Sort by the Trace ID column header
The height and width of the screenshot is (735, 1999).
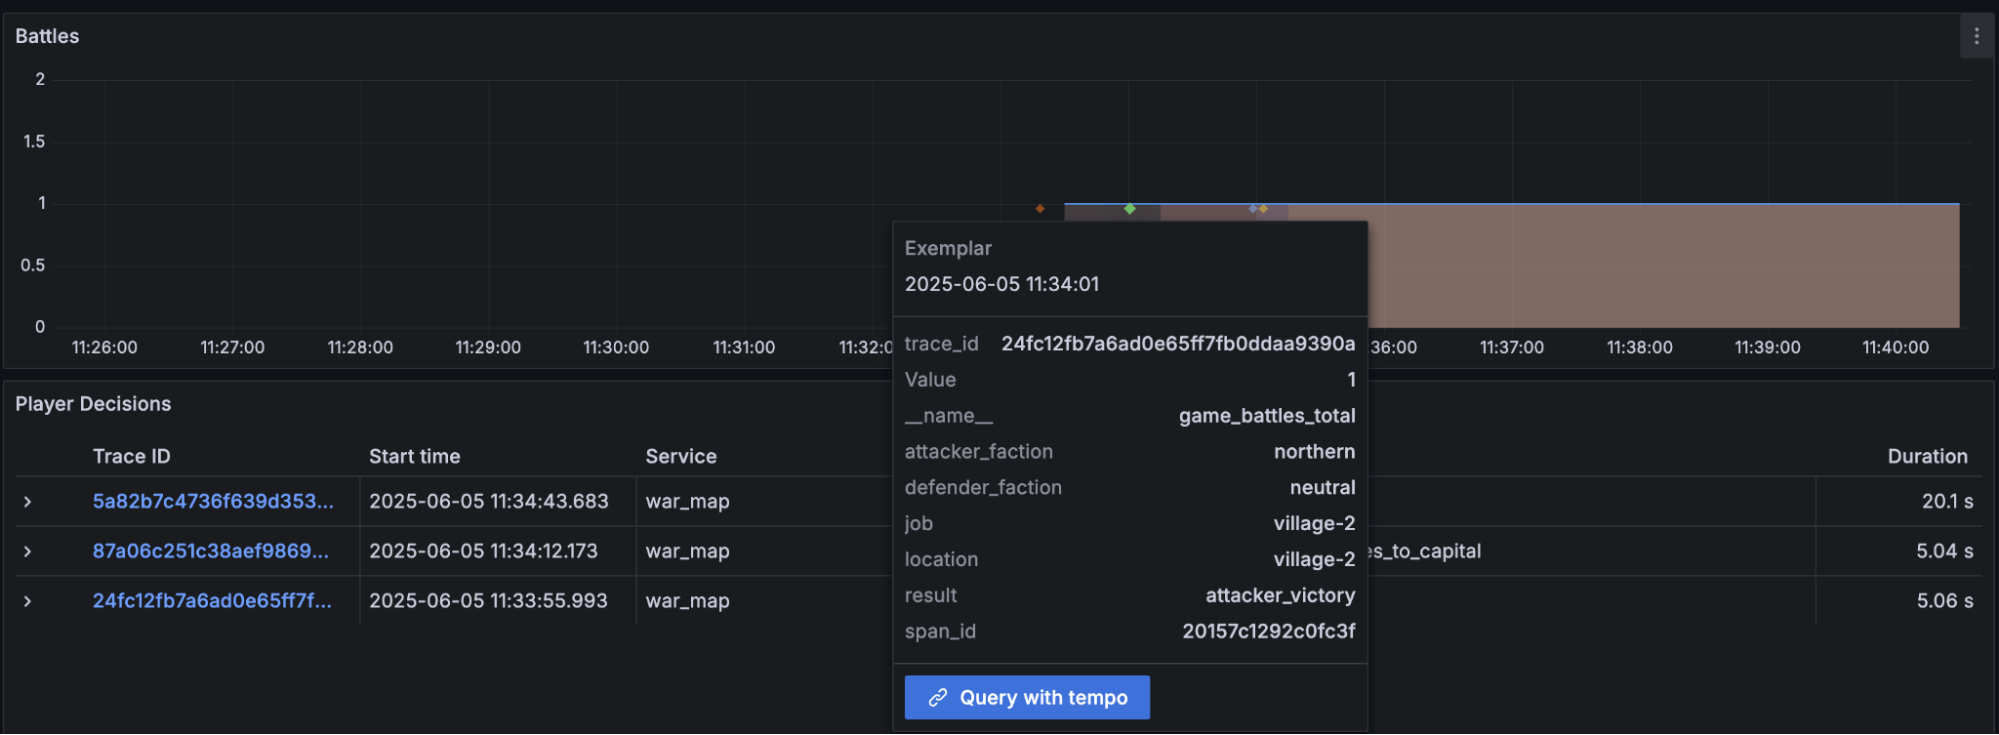click(131, 456)
